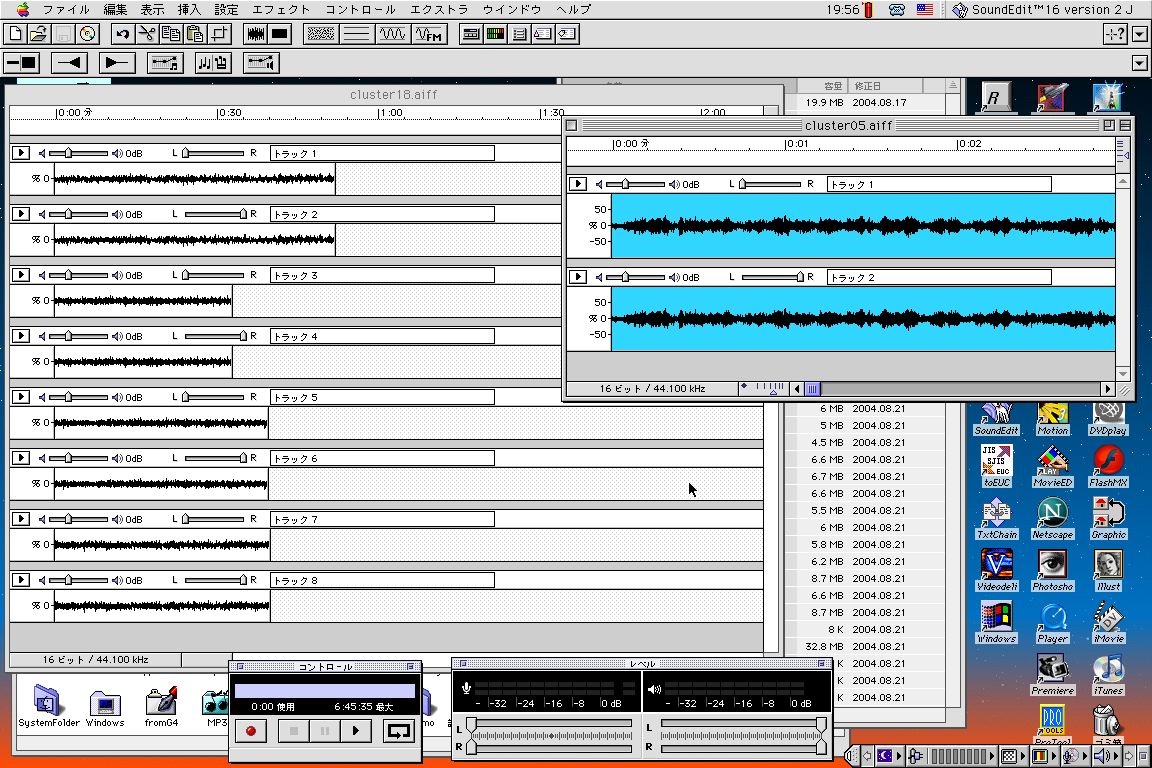The height and width of the screenshot is (768, 1152).
Task: Open the Levels meter palette icon
Action: [x=495, y=34]
